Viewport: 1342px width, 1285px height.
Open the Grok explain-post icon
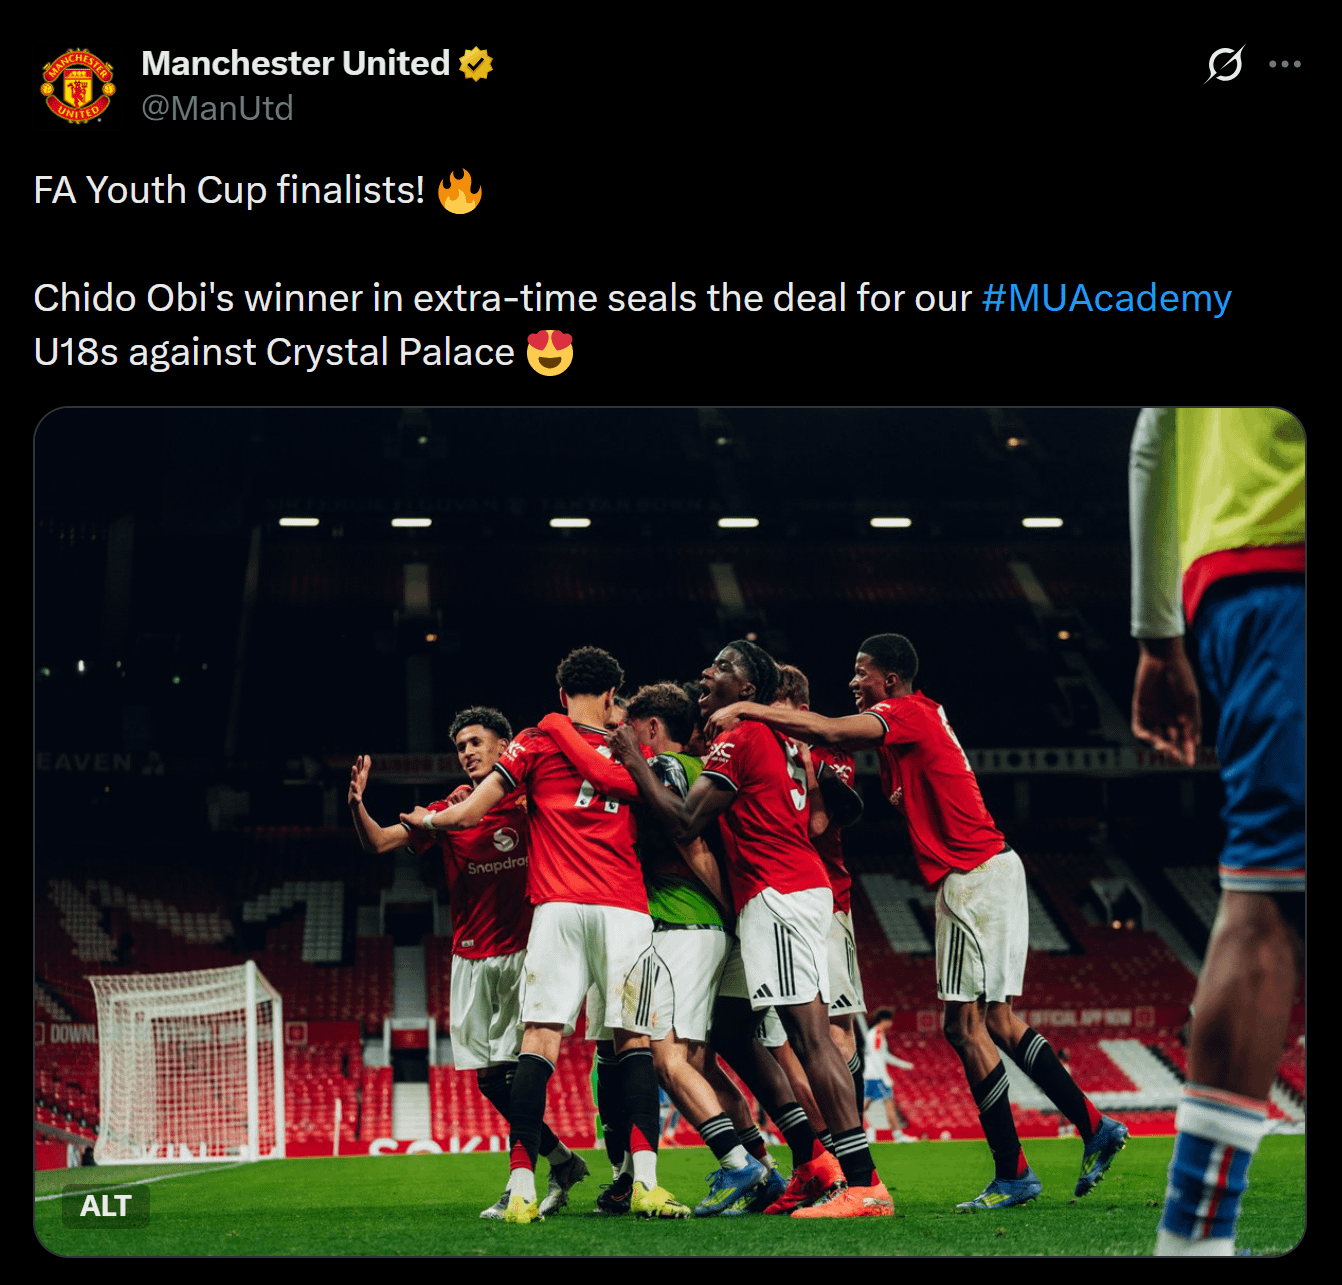click(x=1225, y=64)
